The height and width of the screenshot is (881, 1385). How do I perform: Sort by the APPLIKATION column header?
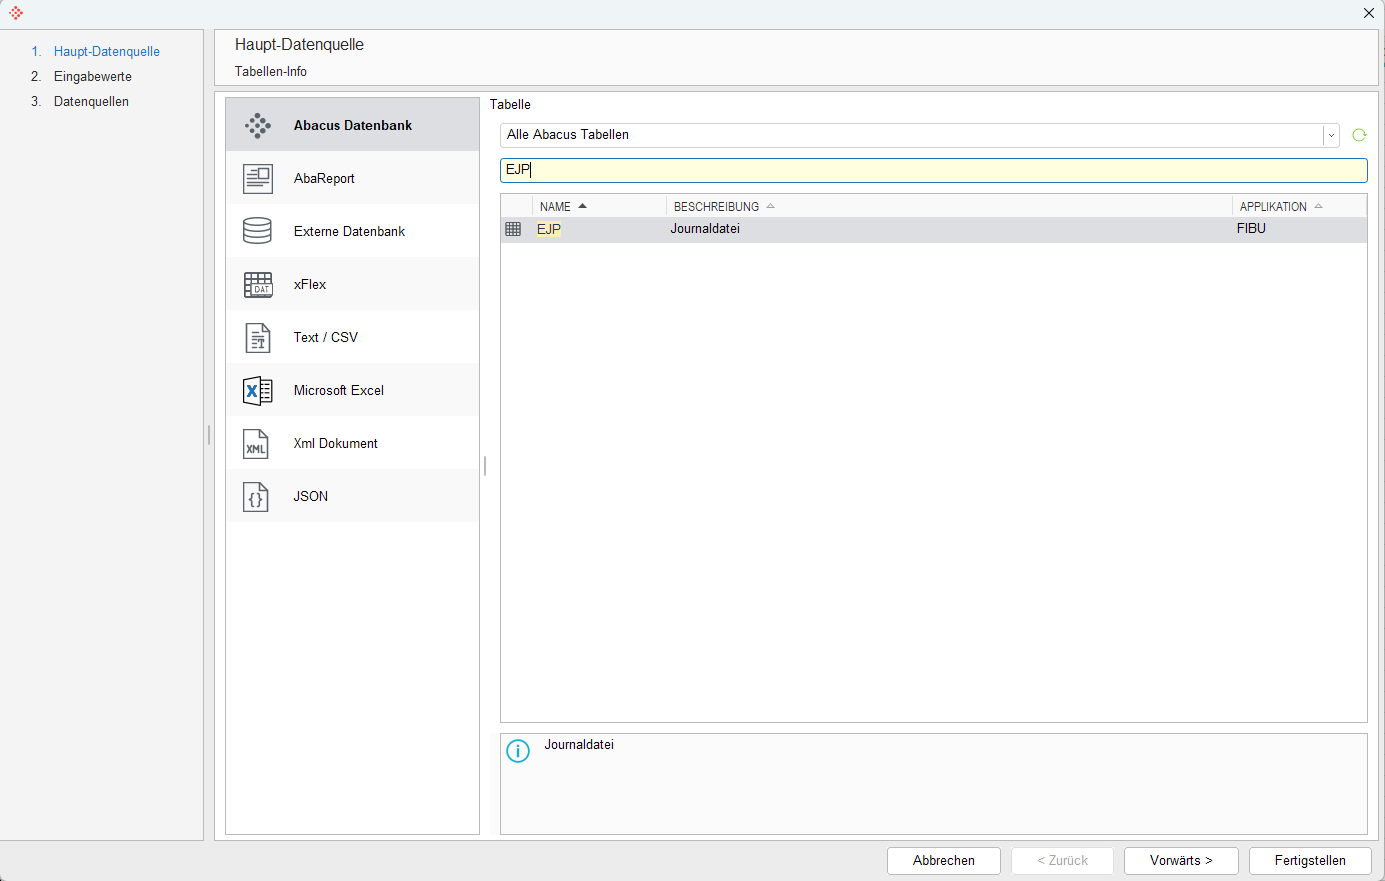(1299, 206)
